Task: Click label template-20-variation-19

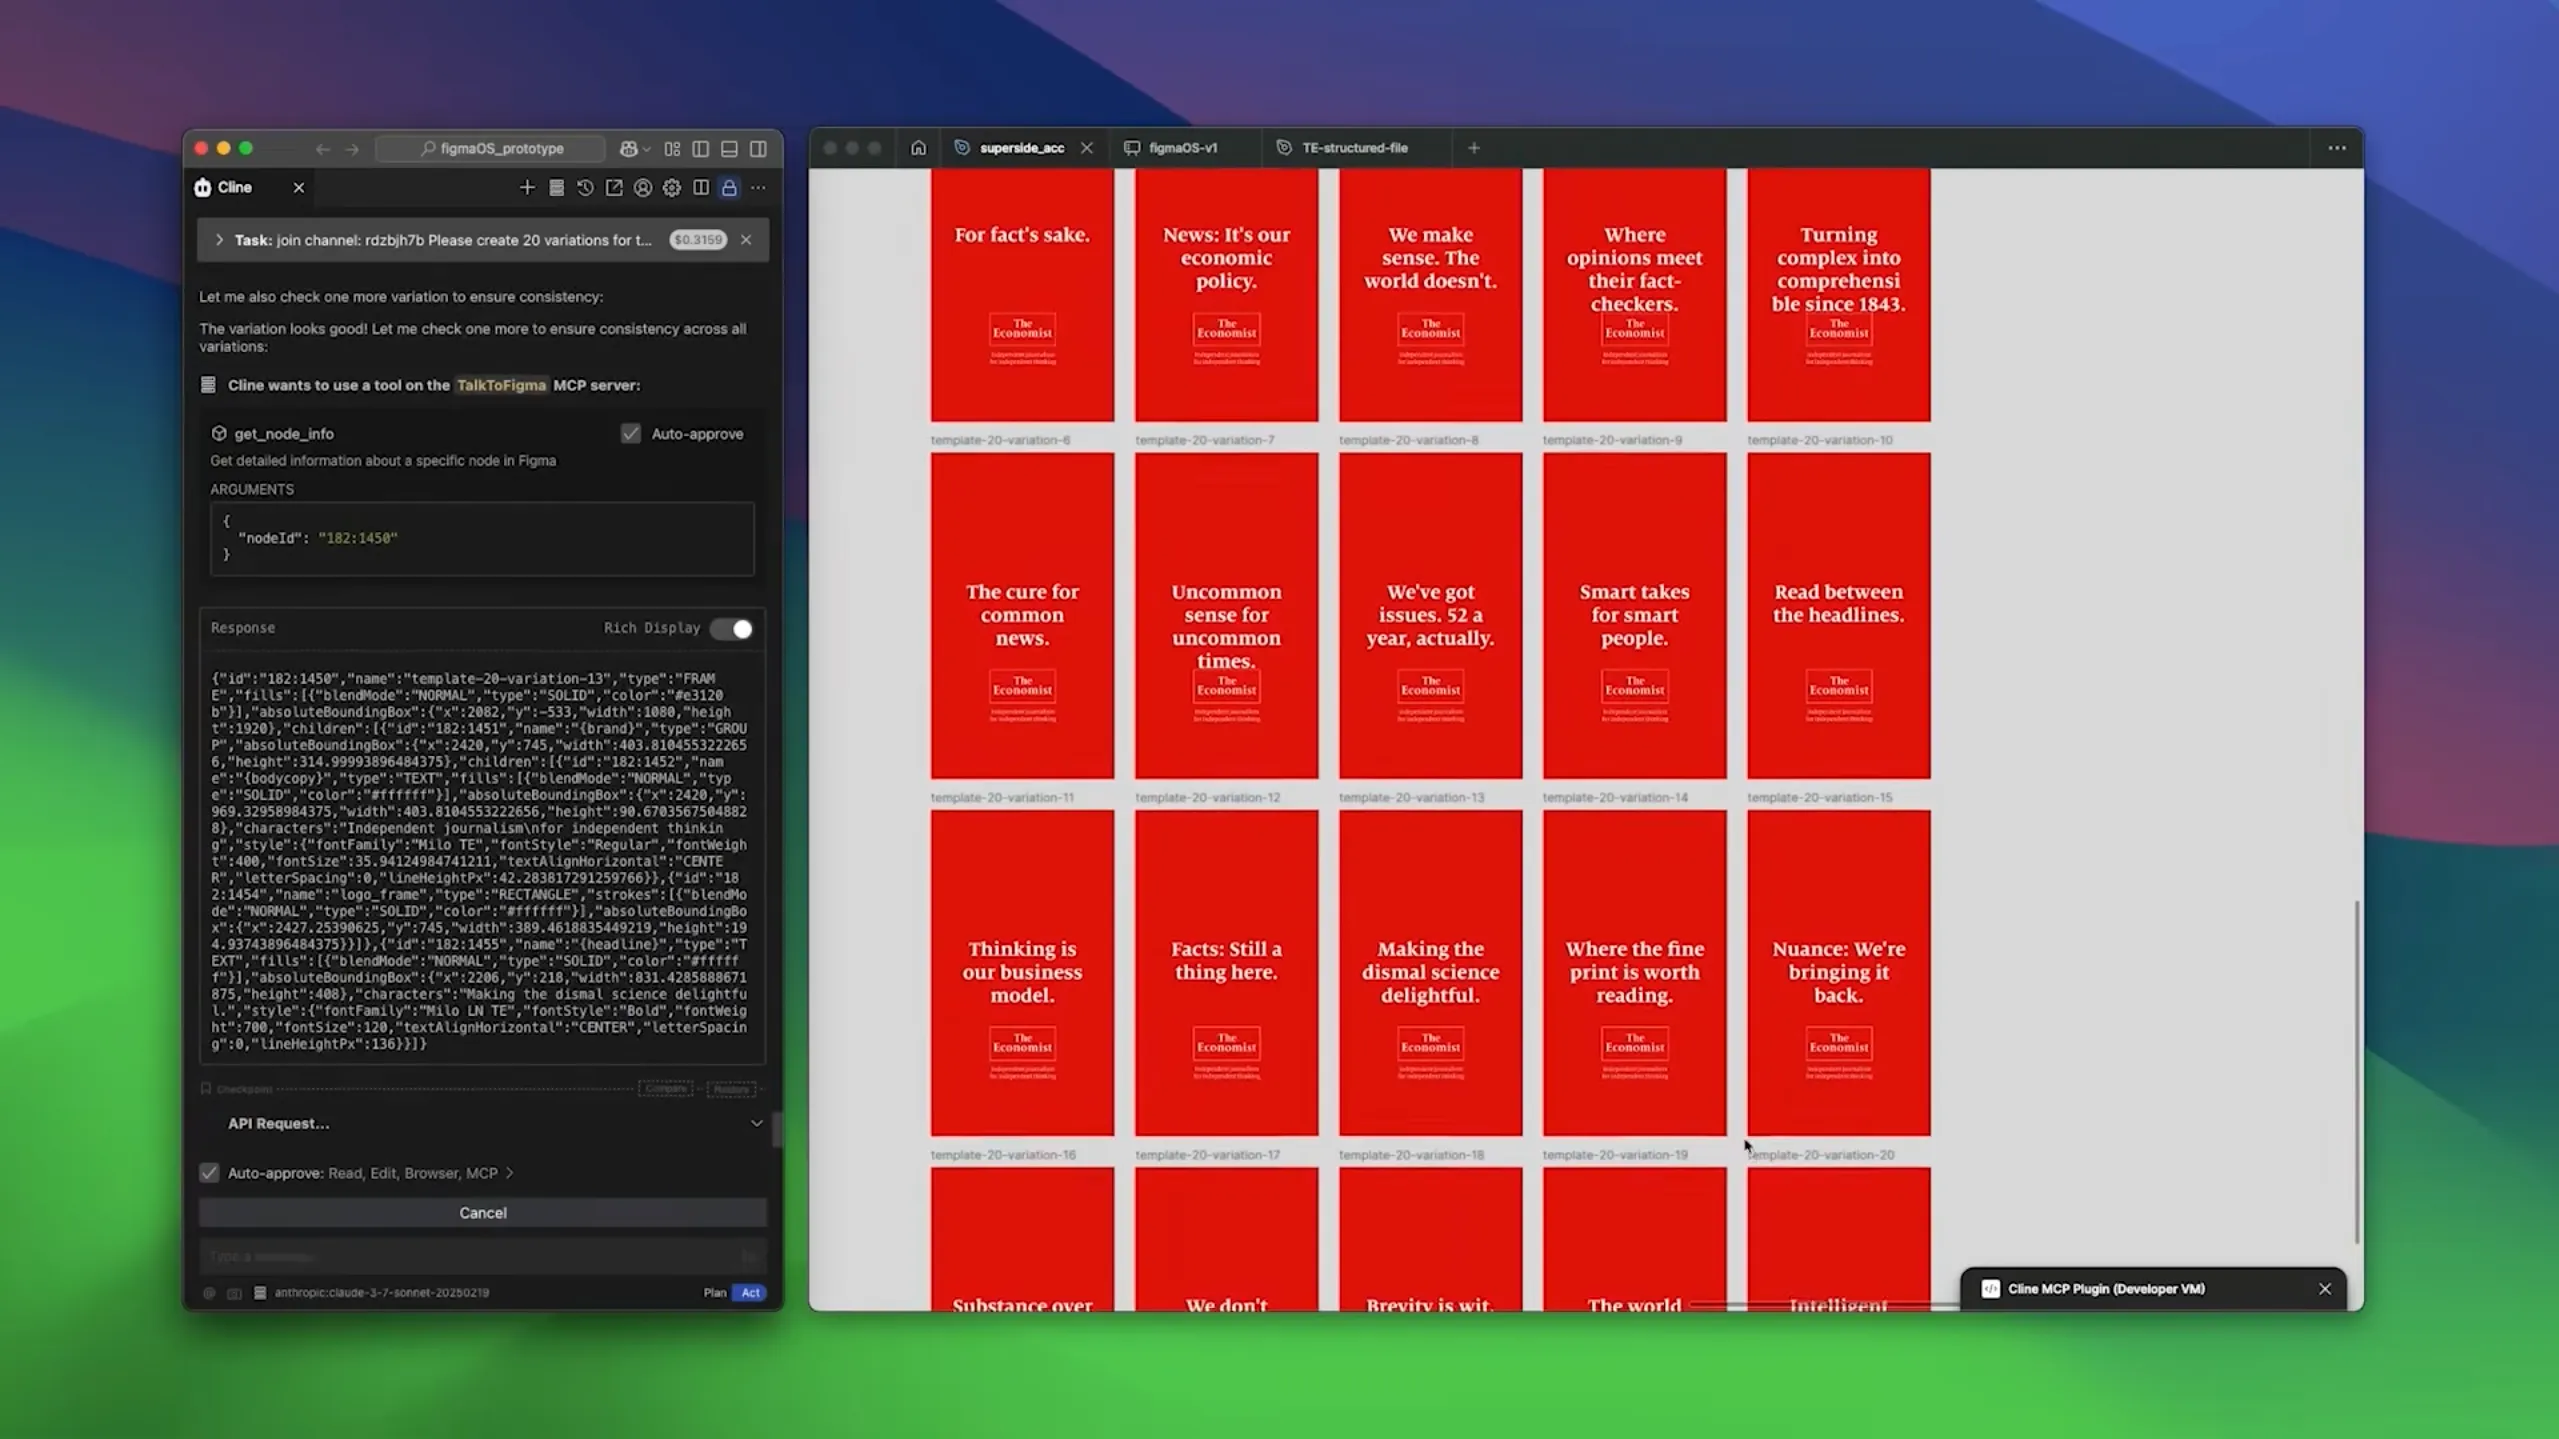Action: [1614, 1154]
